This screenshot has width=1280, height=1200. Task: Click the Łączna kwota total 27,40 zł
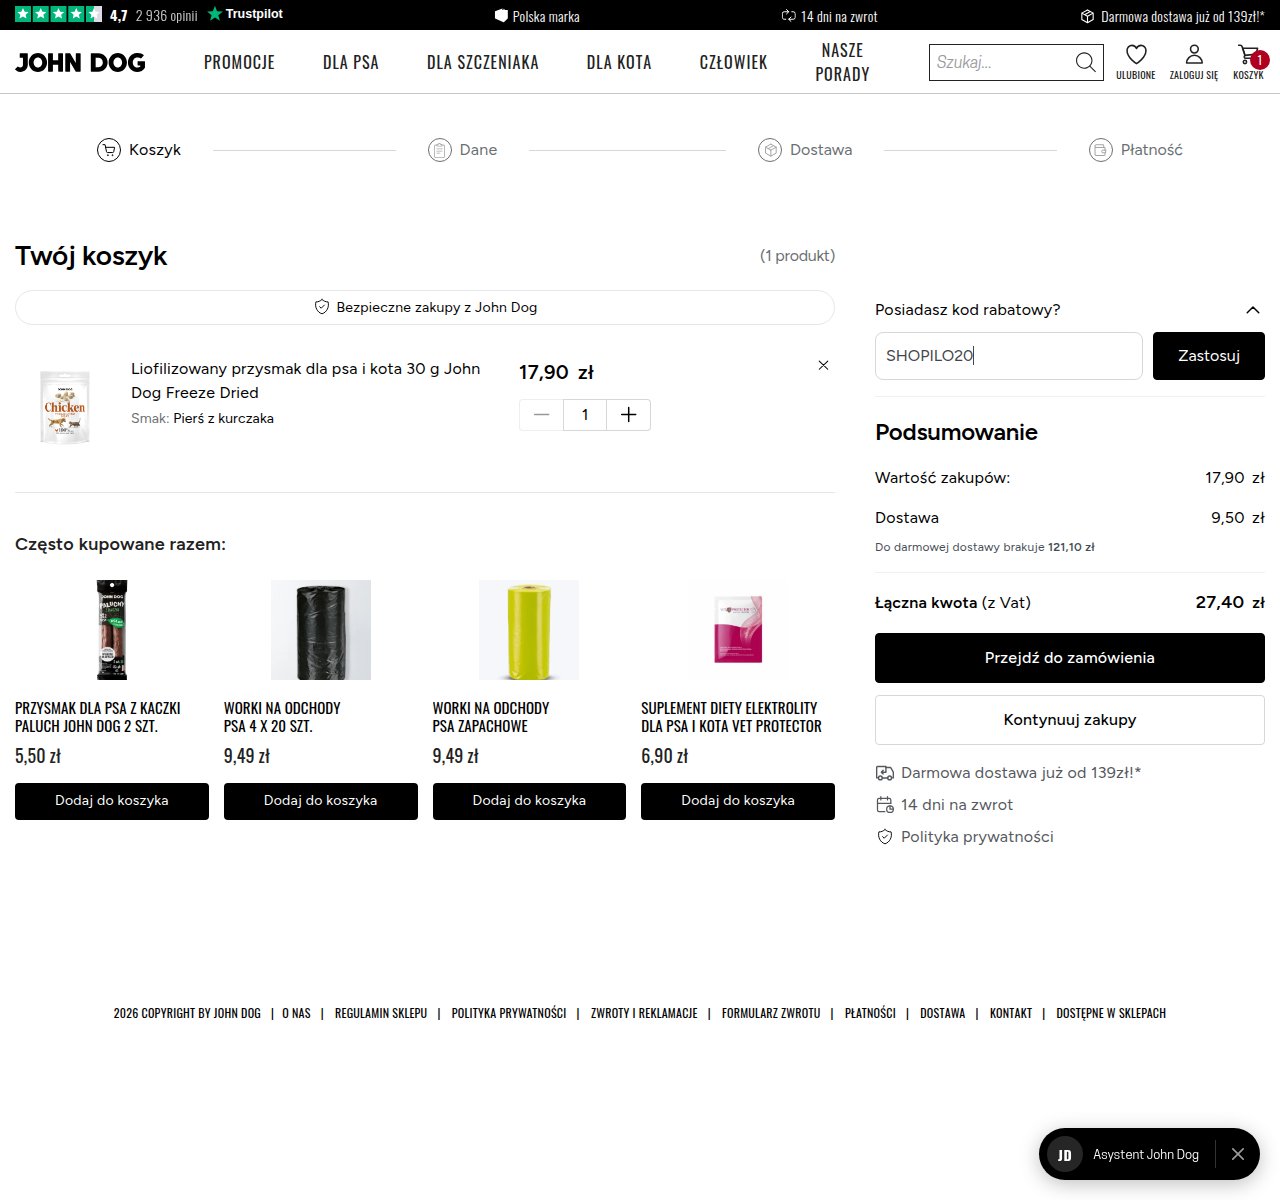click(1230, 602)
